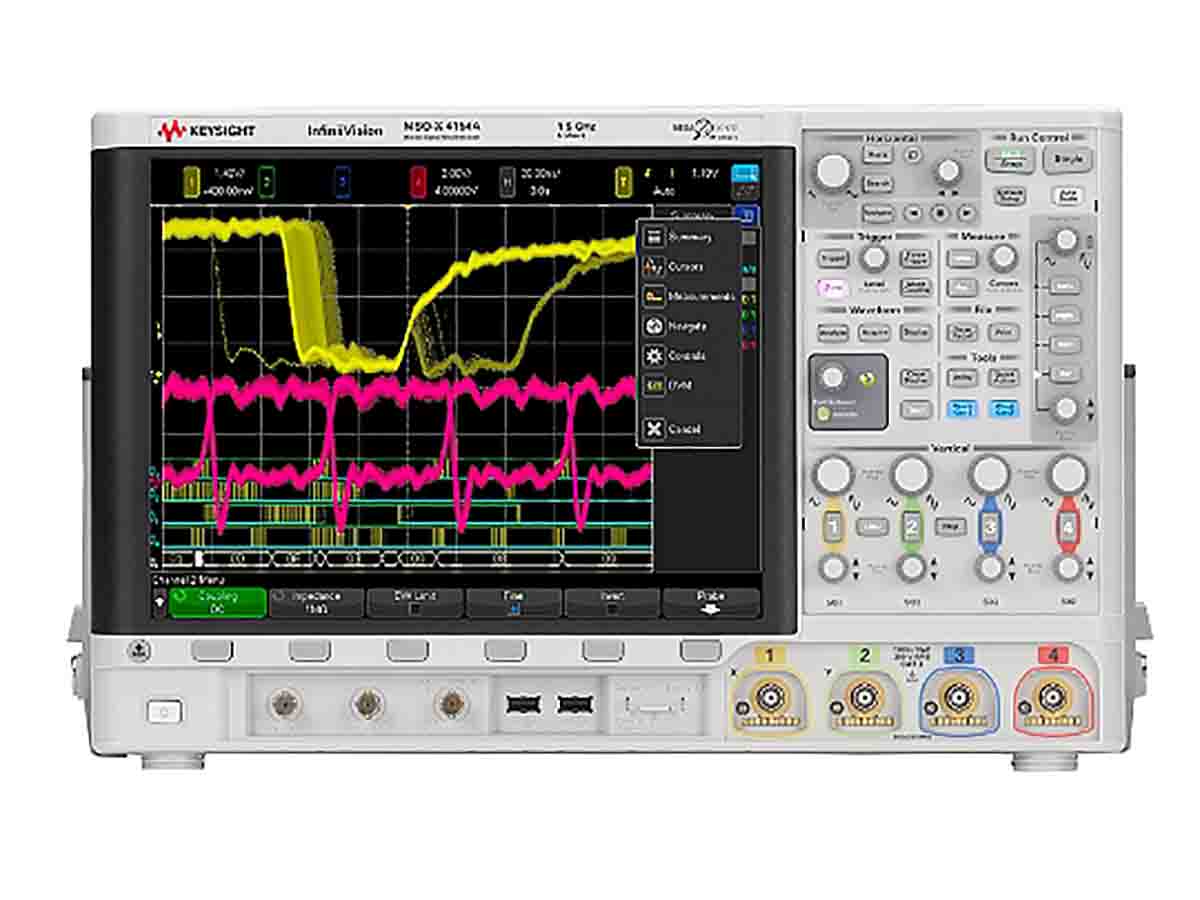This screenshot has height=900, width=1200.
Task: Click the Analyze key
Action: pyautogui.click(x=832, y=333)
